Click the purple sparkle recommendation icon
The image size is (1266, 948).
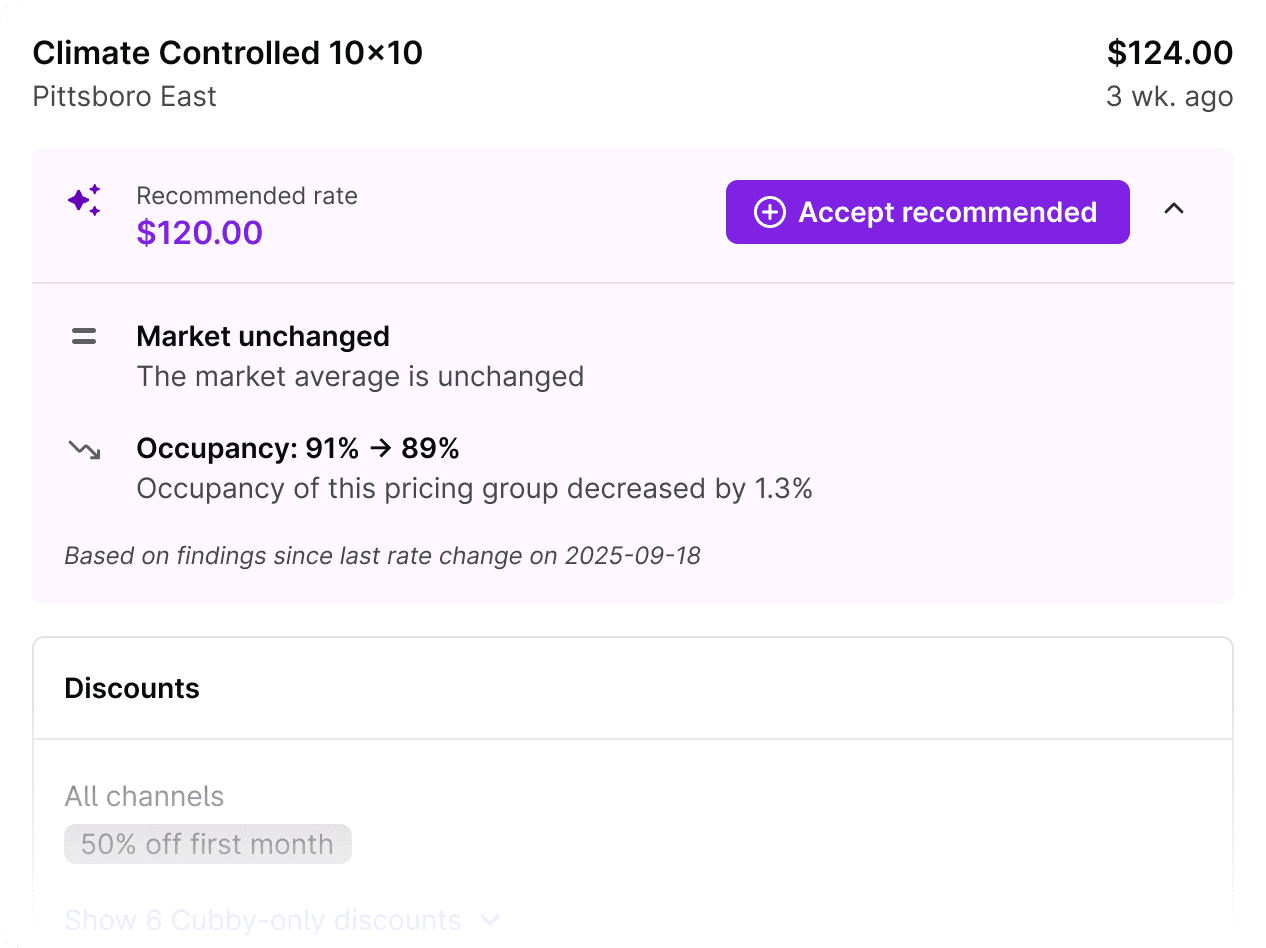85,201
